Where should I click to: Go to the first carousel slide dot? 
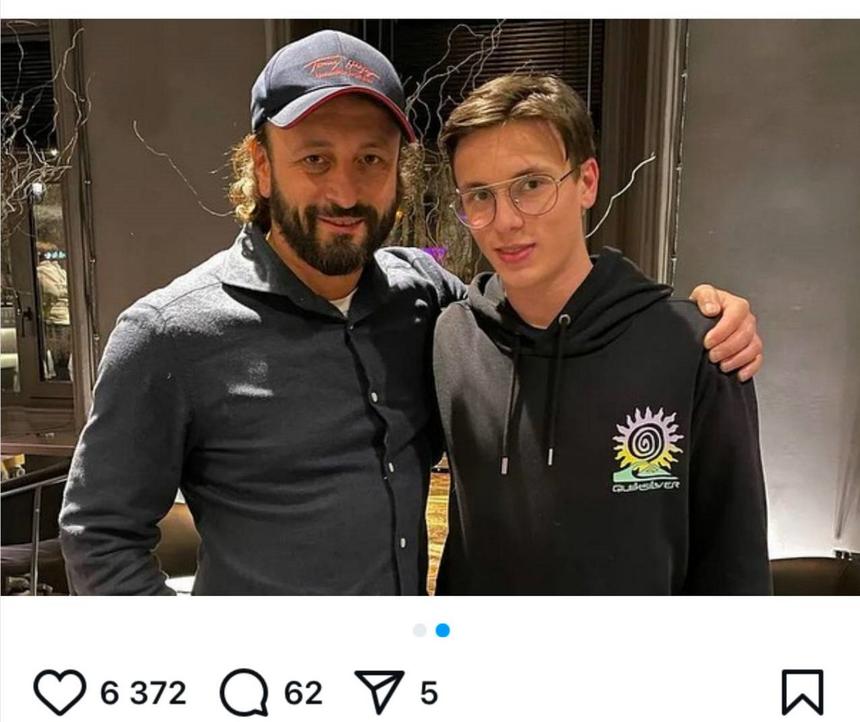(420, 630)
